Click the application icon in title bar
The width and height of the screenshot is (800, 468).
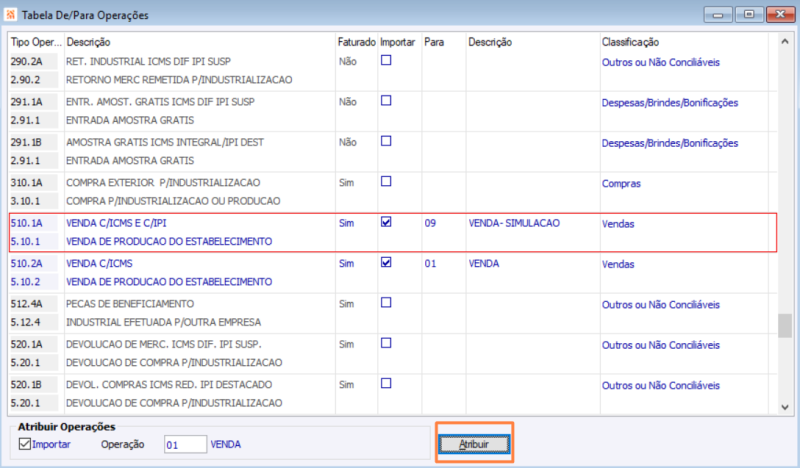click(10, 14)
